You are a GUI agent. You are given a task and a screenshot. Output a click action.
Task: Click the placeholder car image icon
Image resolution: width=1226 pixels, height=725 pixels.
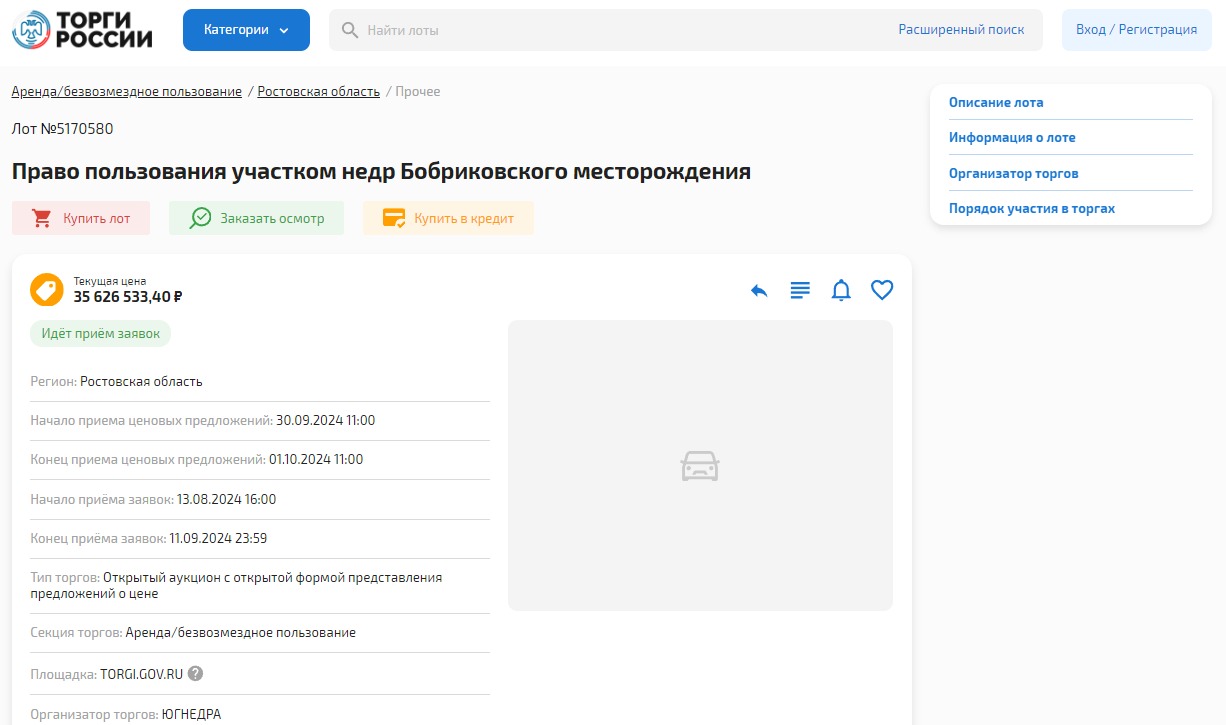700,466
